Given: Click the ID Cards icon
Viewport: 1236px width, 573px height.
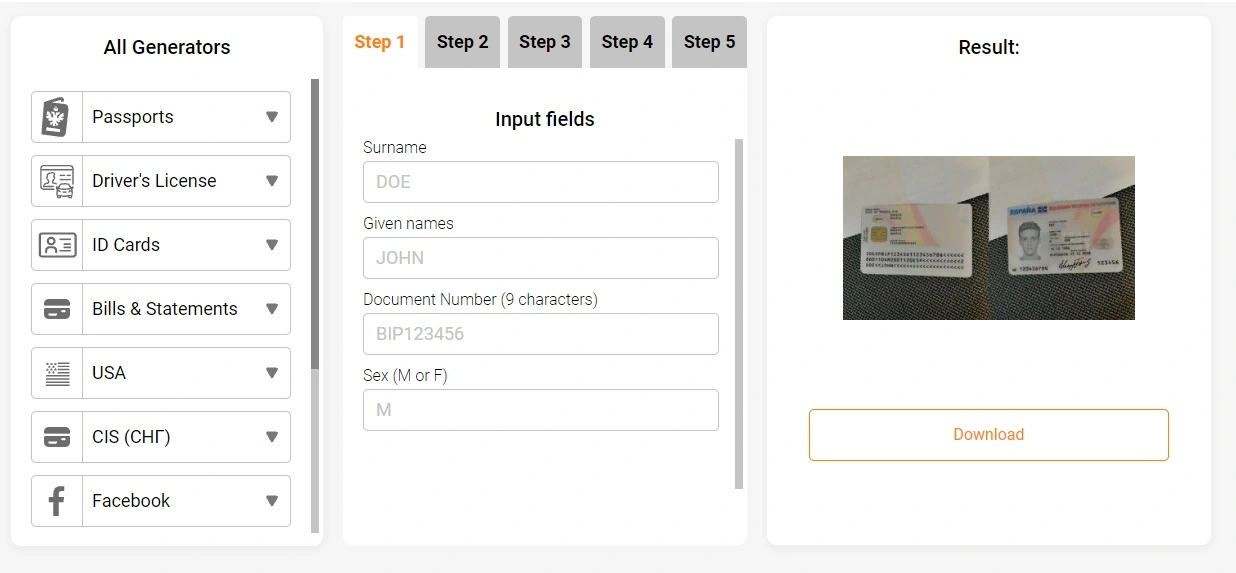Looking at the screenshot, I should 57,245.
